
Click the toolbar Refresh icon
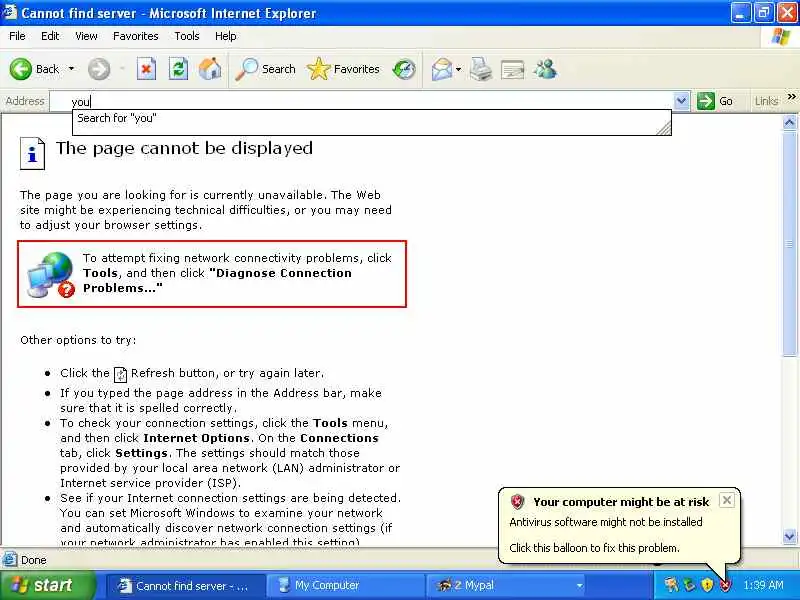click(179, 69)
